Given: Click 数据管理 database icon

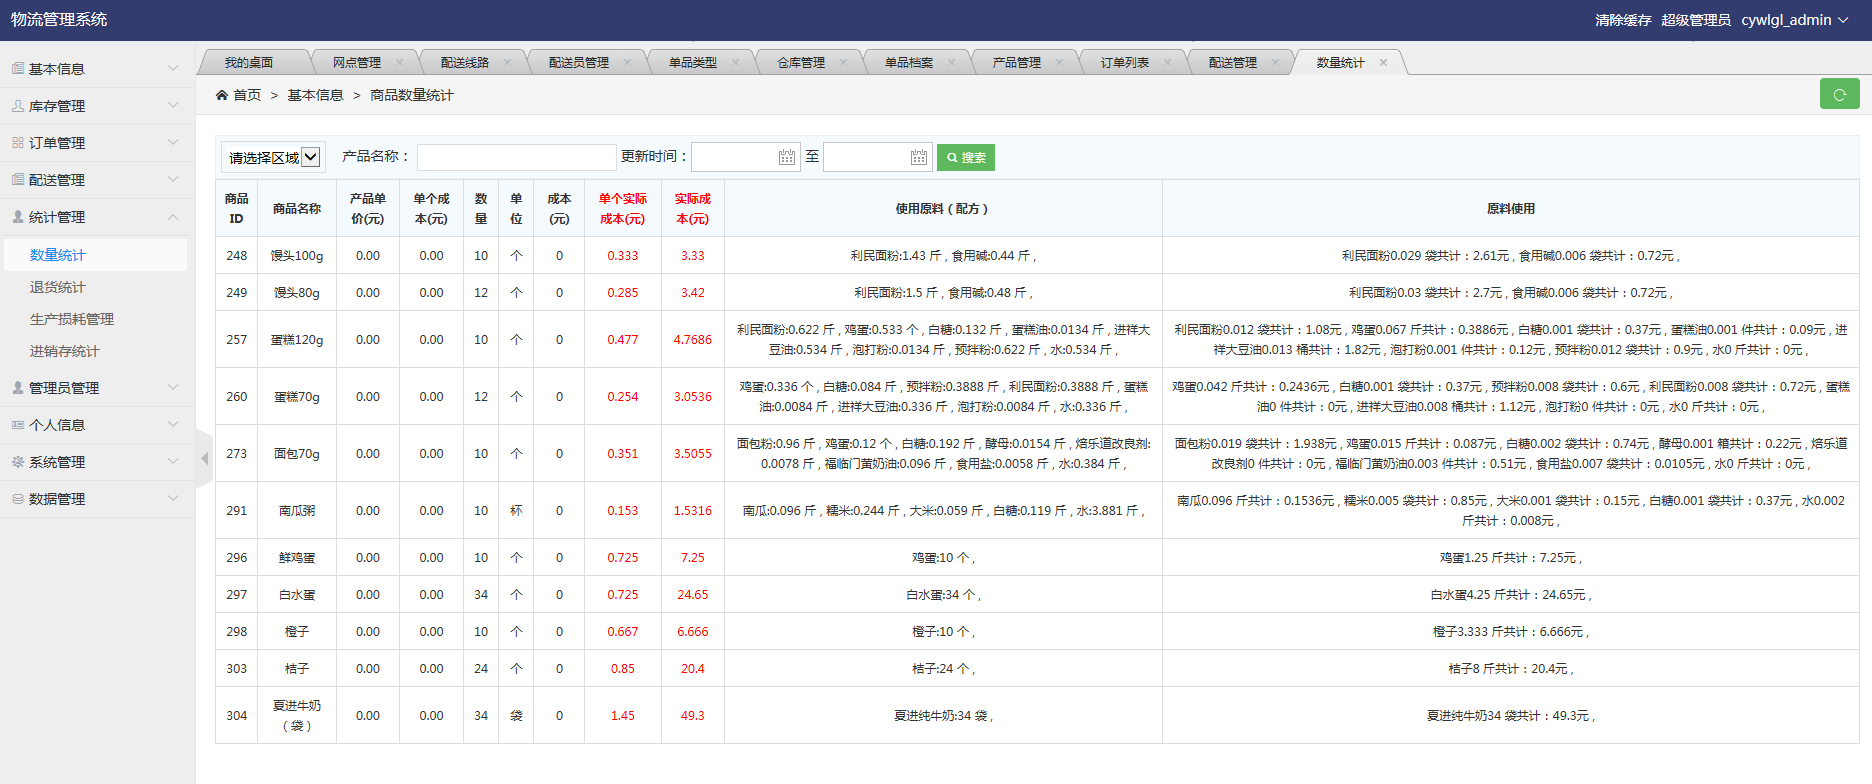Looking at the screenshot, I should (18, 499).
